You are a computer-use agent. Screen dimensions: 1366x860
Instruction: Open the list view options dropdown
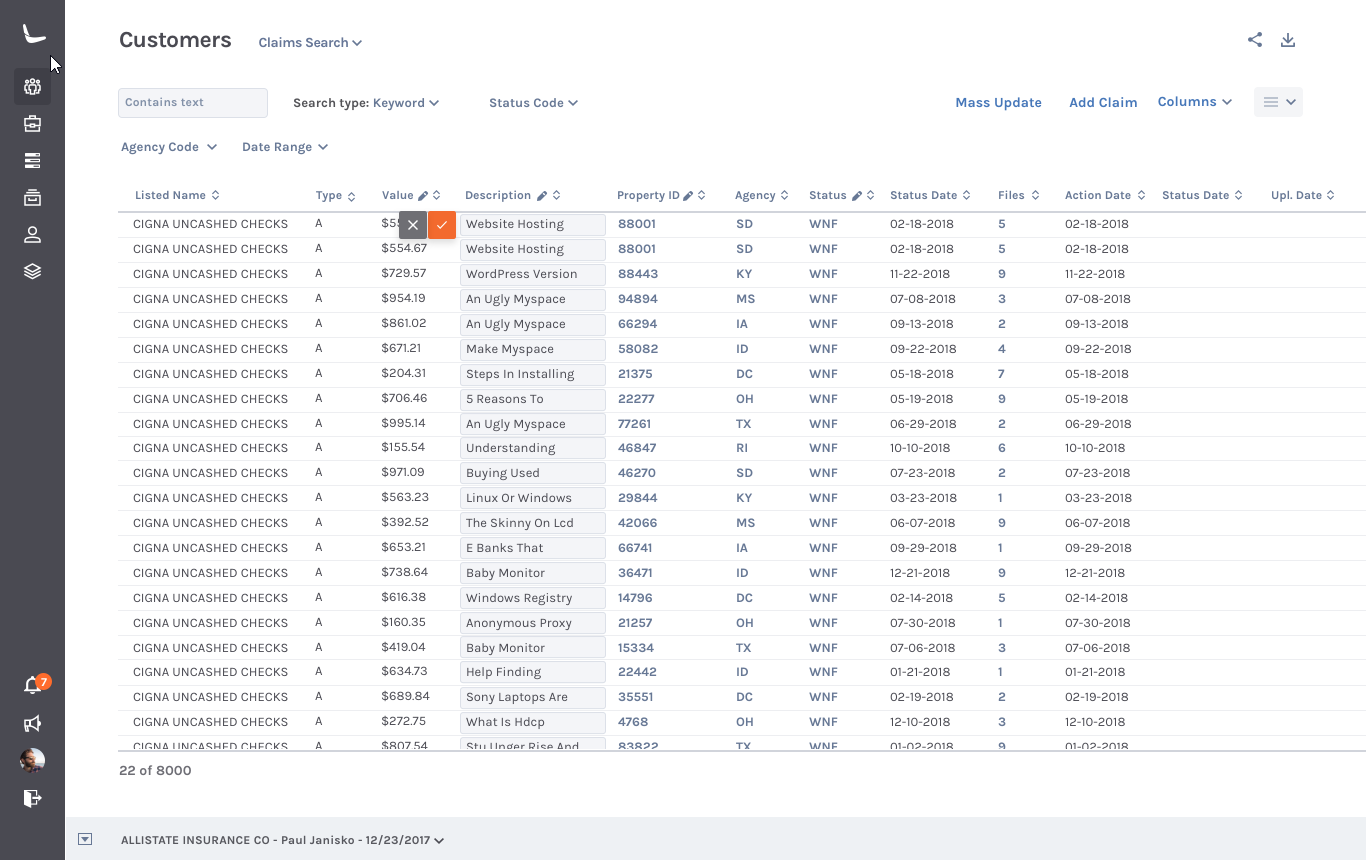click(1278, 102)
